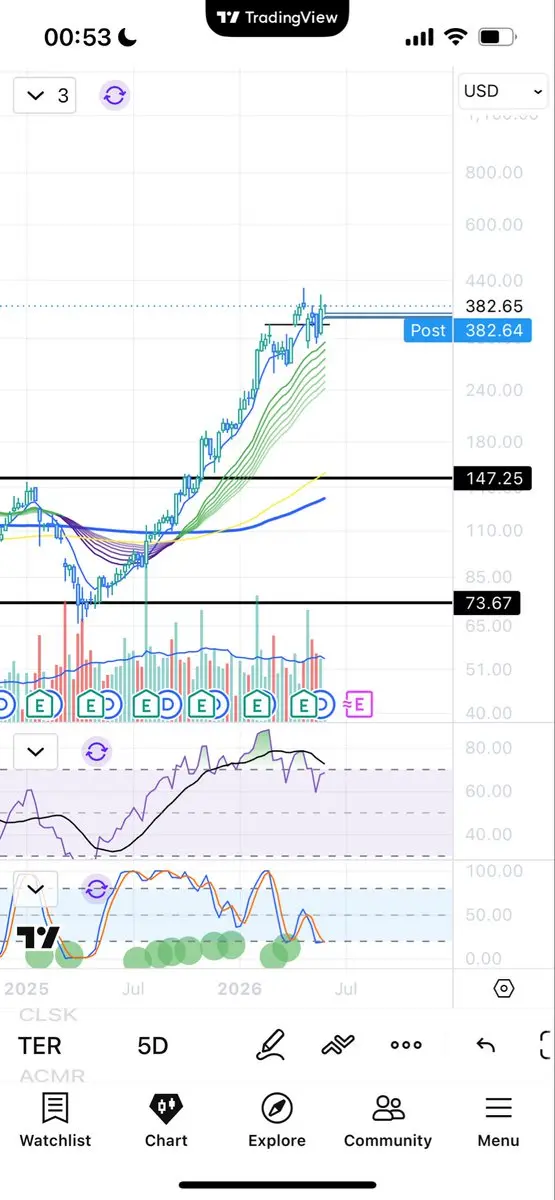Switch to the Watchlist tab
The width and height of the screenshot is (555, 1200).
point(55,1120)
